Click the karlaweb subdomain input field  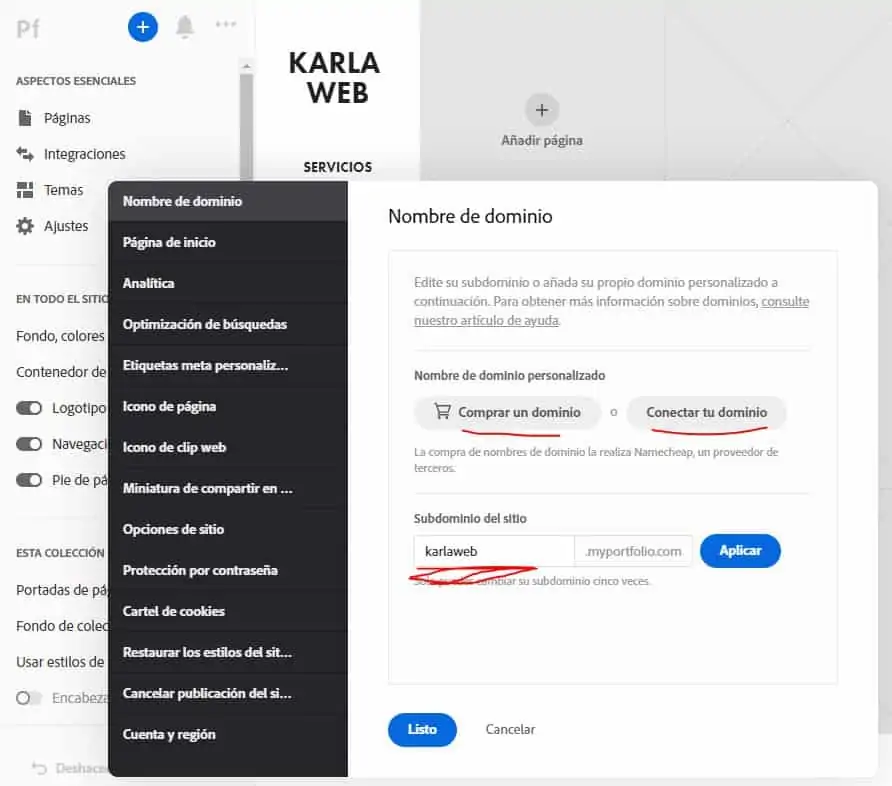pyautogui.click(x=494, y=551)
